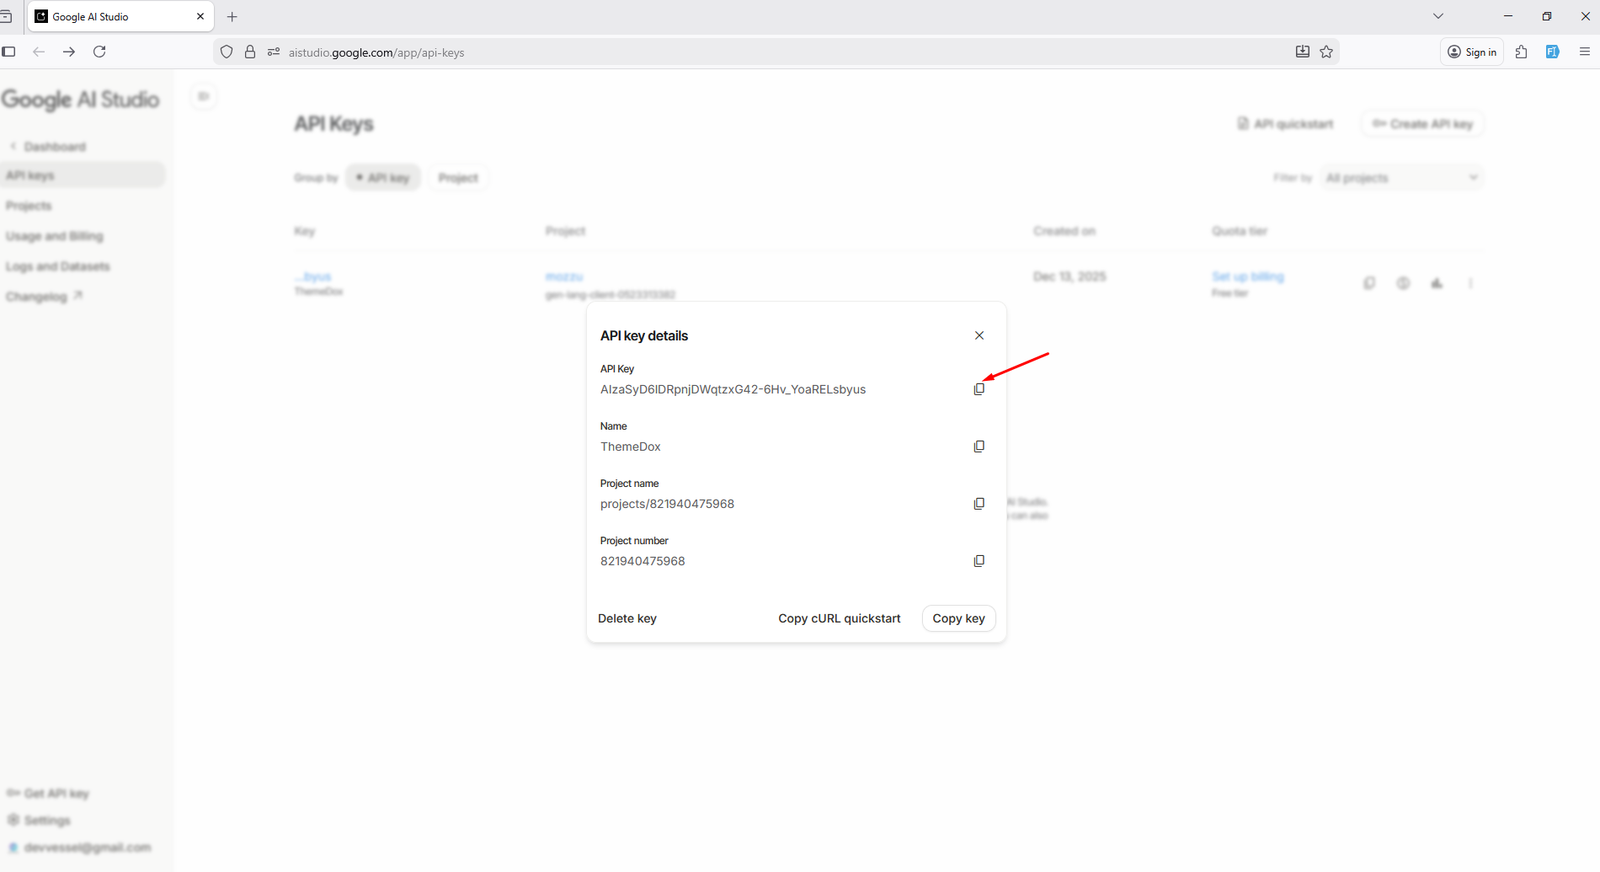Copy the projects/821940475968 project name icon

point(979,503)
